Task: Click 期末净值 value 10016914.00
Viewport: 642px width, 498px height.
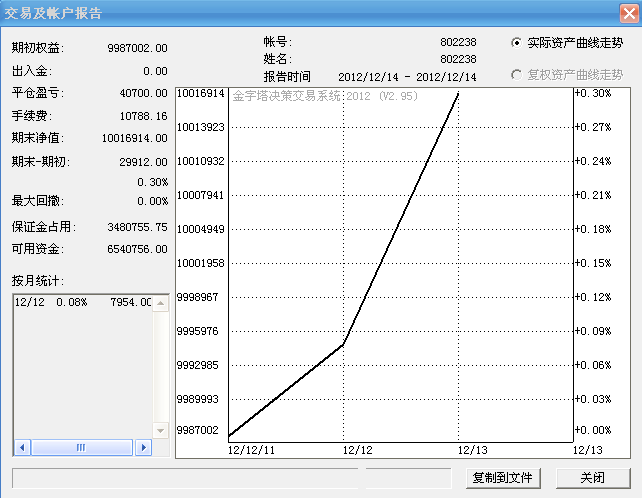Action: tap(134, 138)
